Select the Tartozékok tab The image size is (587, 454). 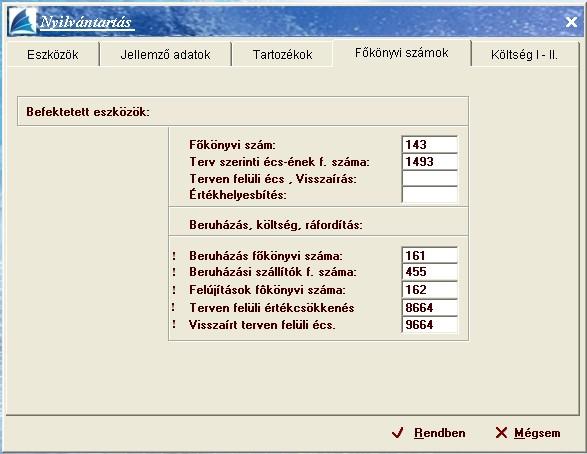tap(282, 55)
